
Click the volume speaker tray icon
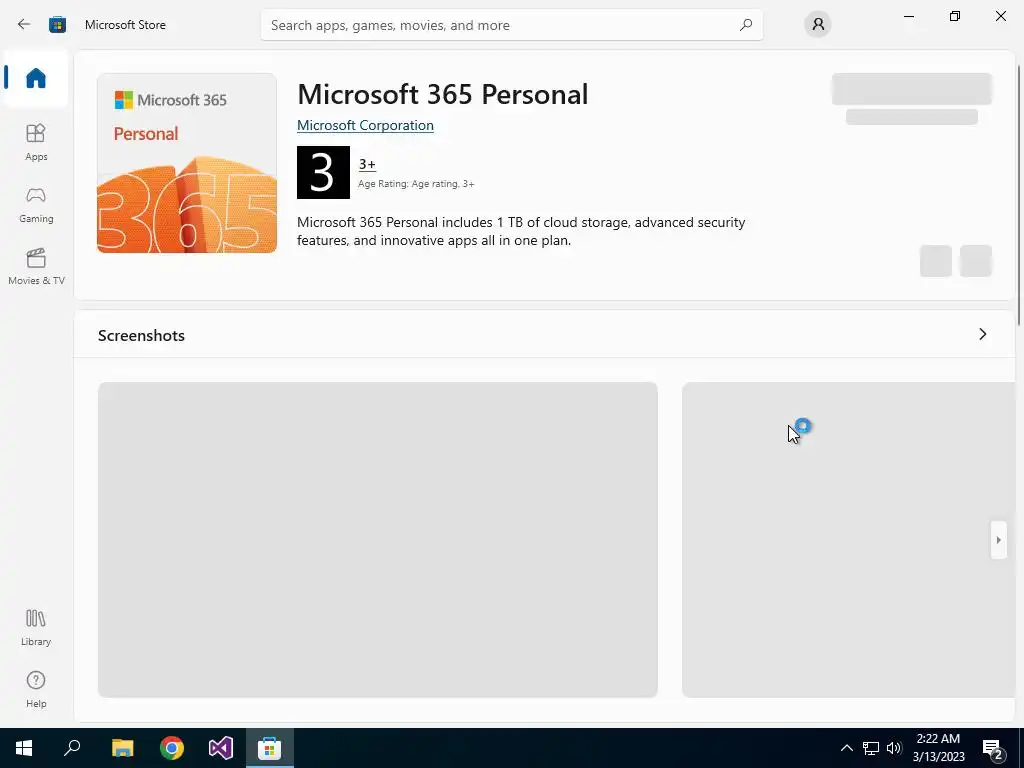894,748
